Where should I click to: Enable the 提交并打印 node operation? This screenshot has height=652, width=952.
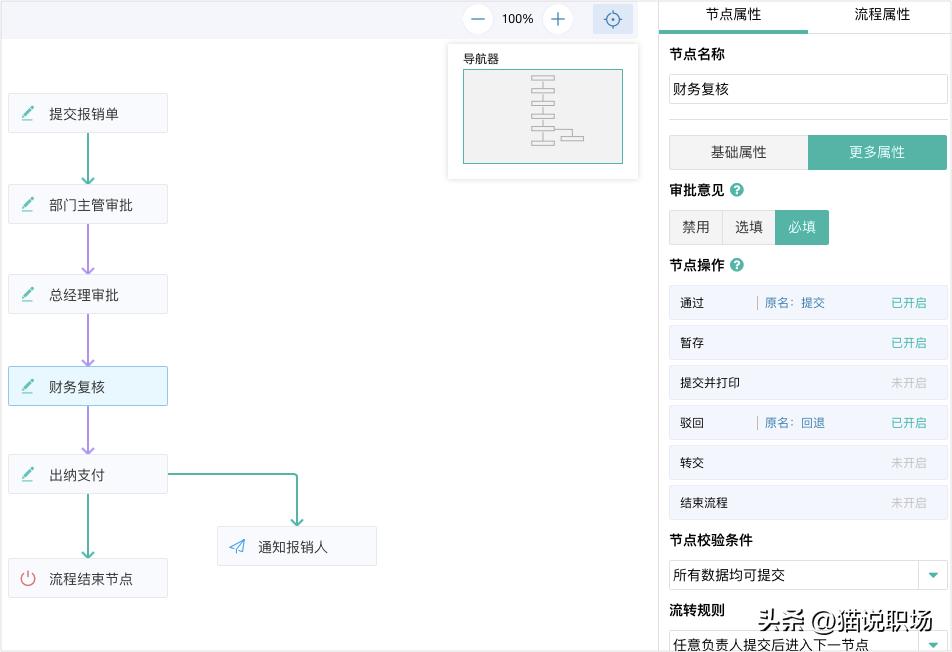tap(909, 382)
